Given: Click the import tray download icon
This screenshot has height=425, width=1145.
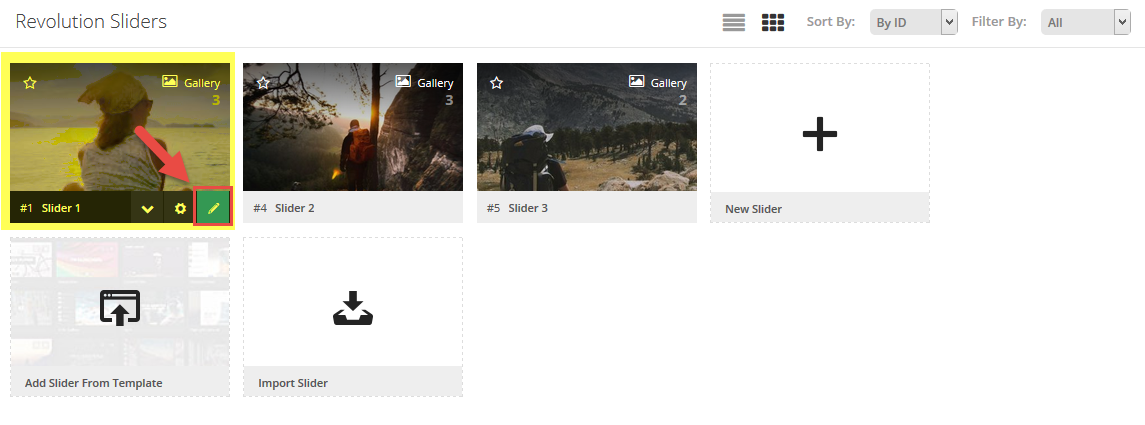Looking at the screenshot, I should click(353, 308).
